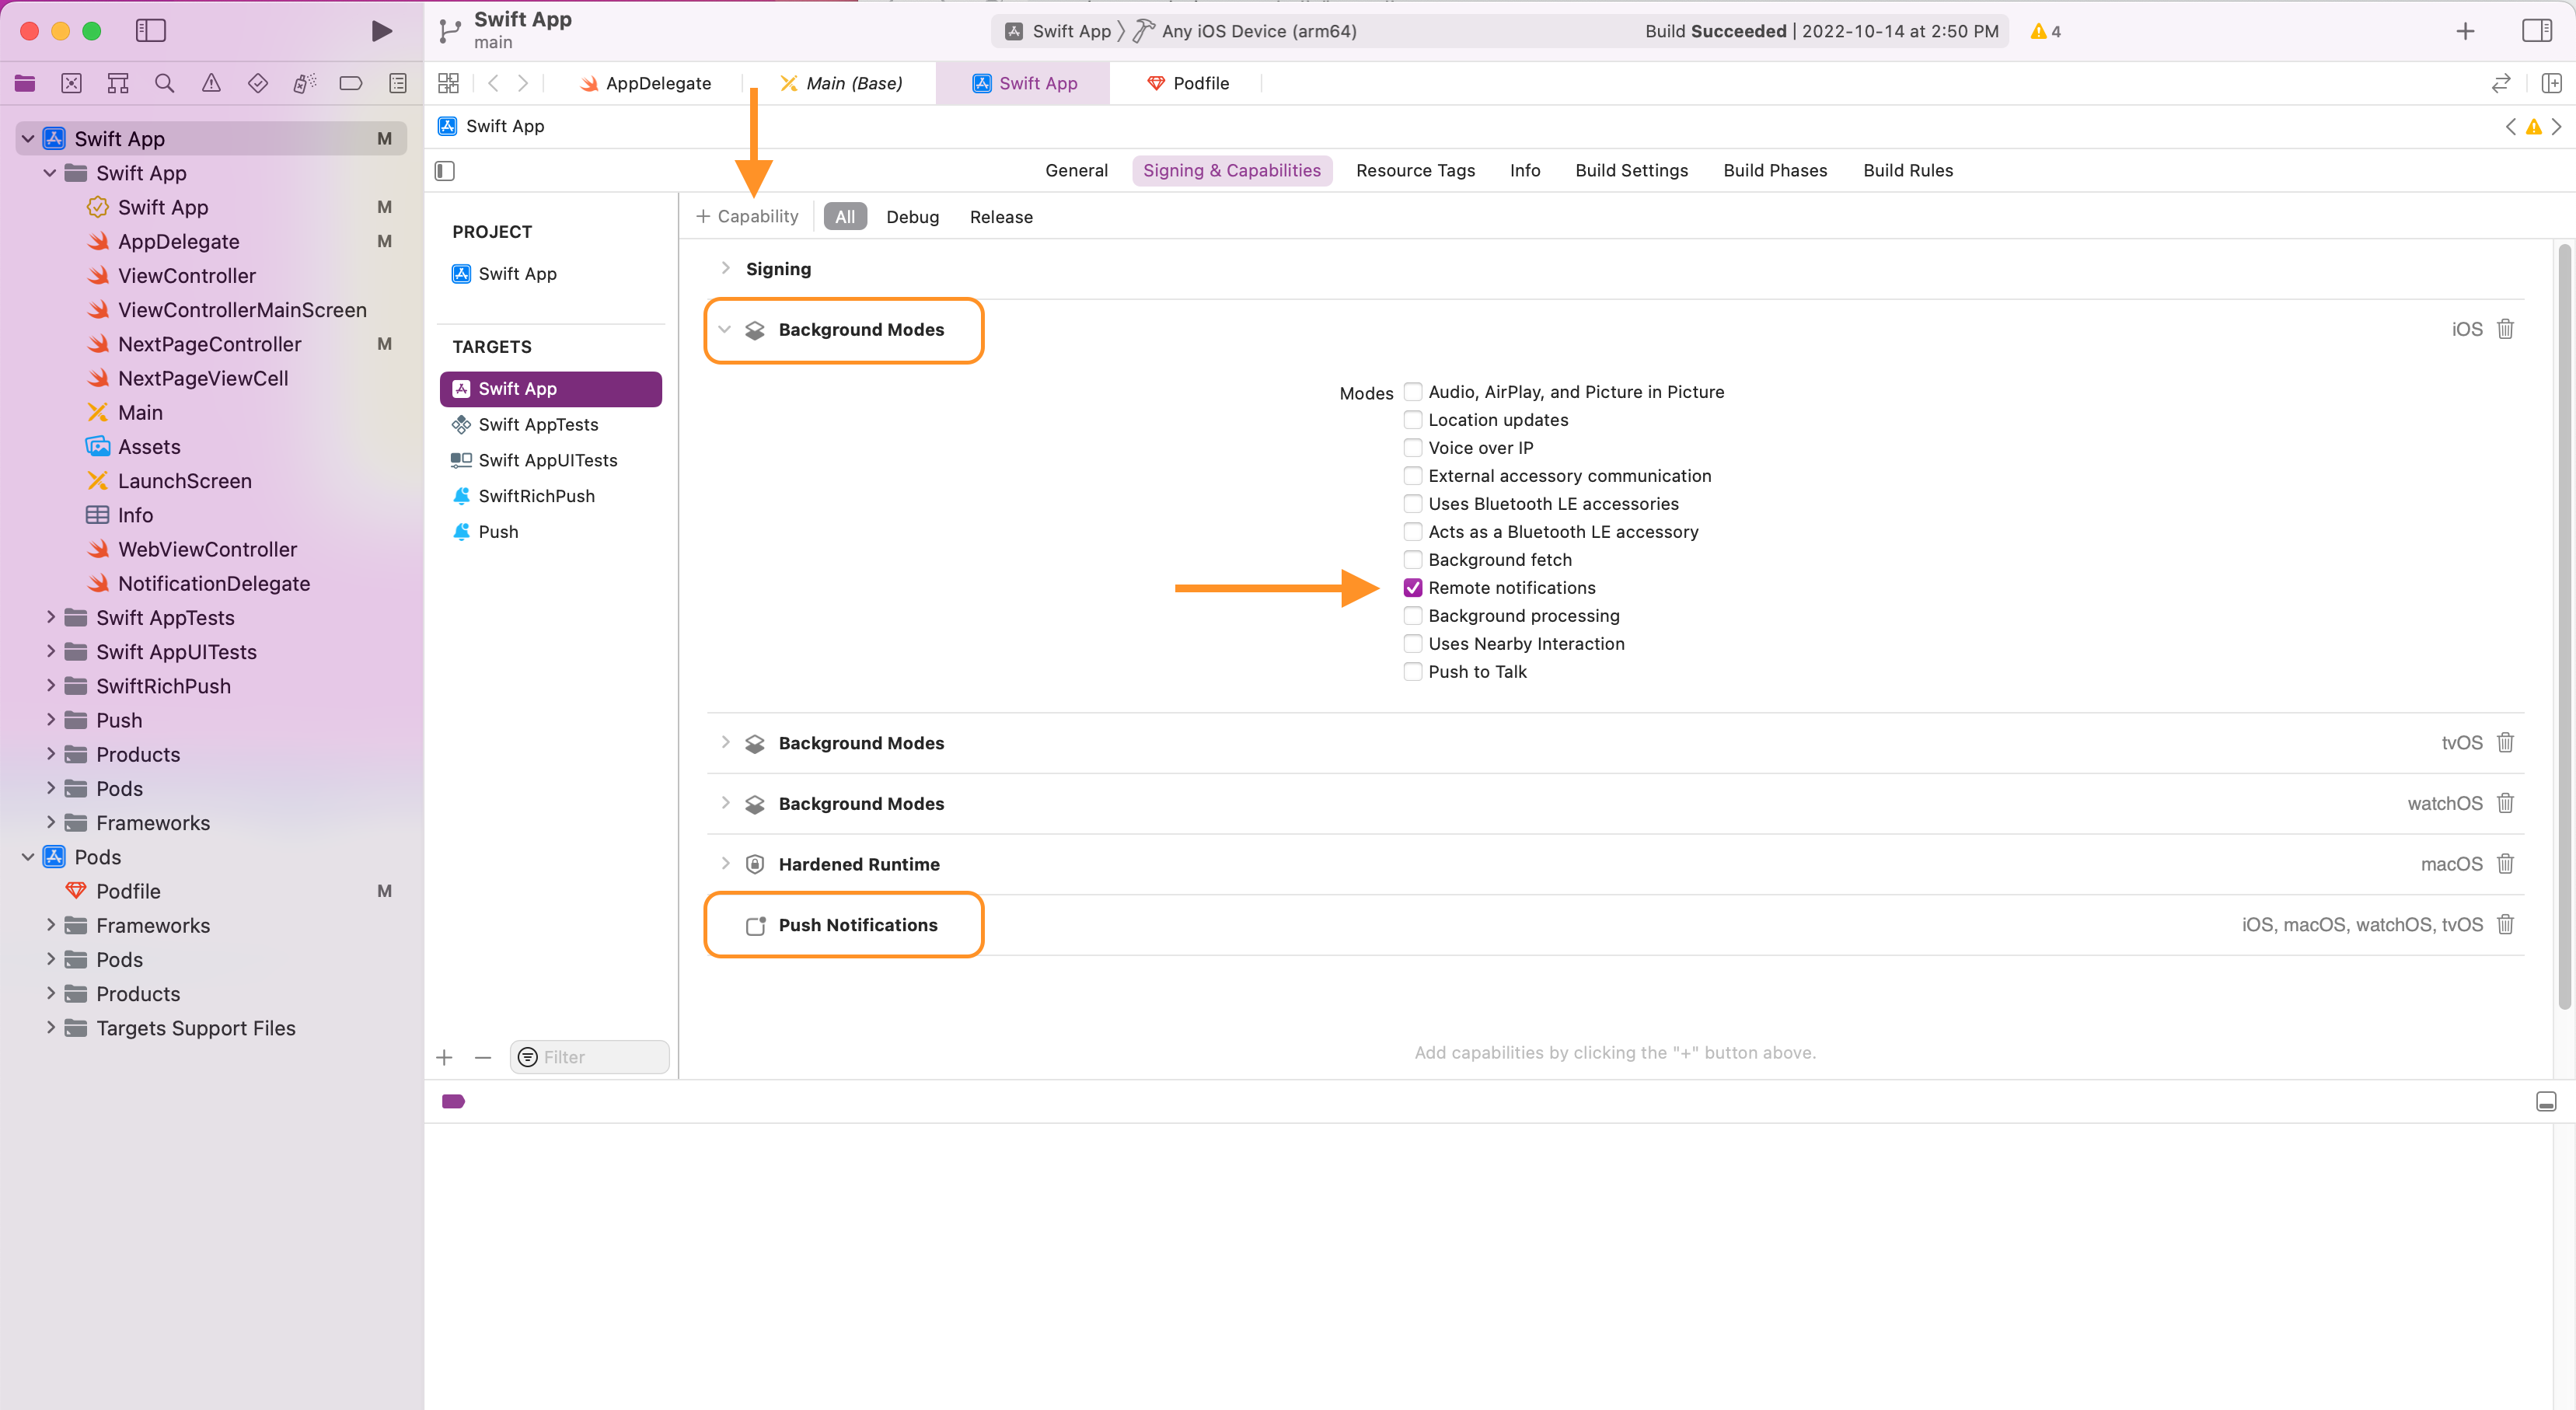The height and width of the screenshot is (1410, 2576).
Task: Open the Issue navigator warning icon
Action: (x=211, y=84)
